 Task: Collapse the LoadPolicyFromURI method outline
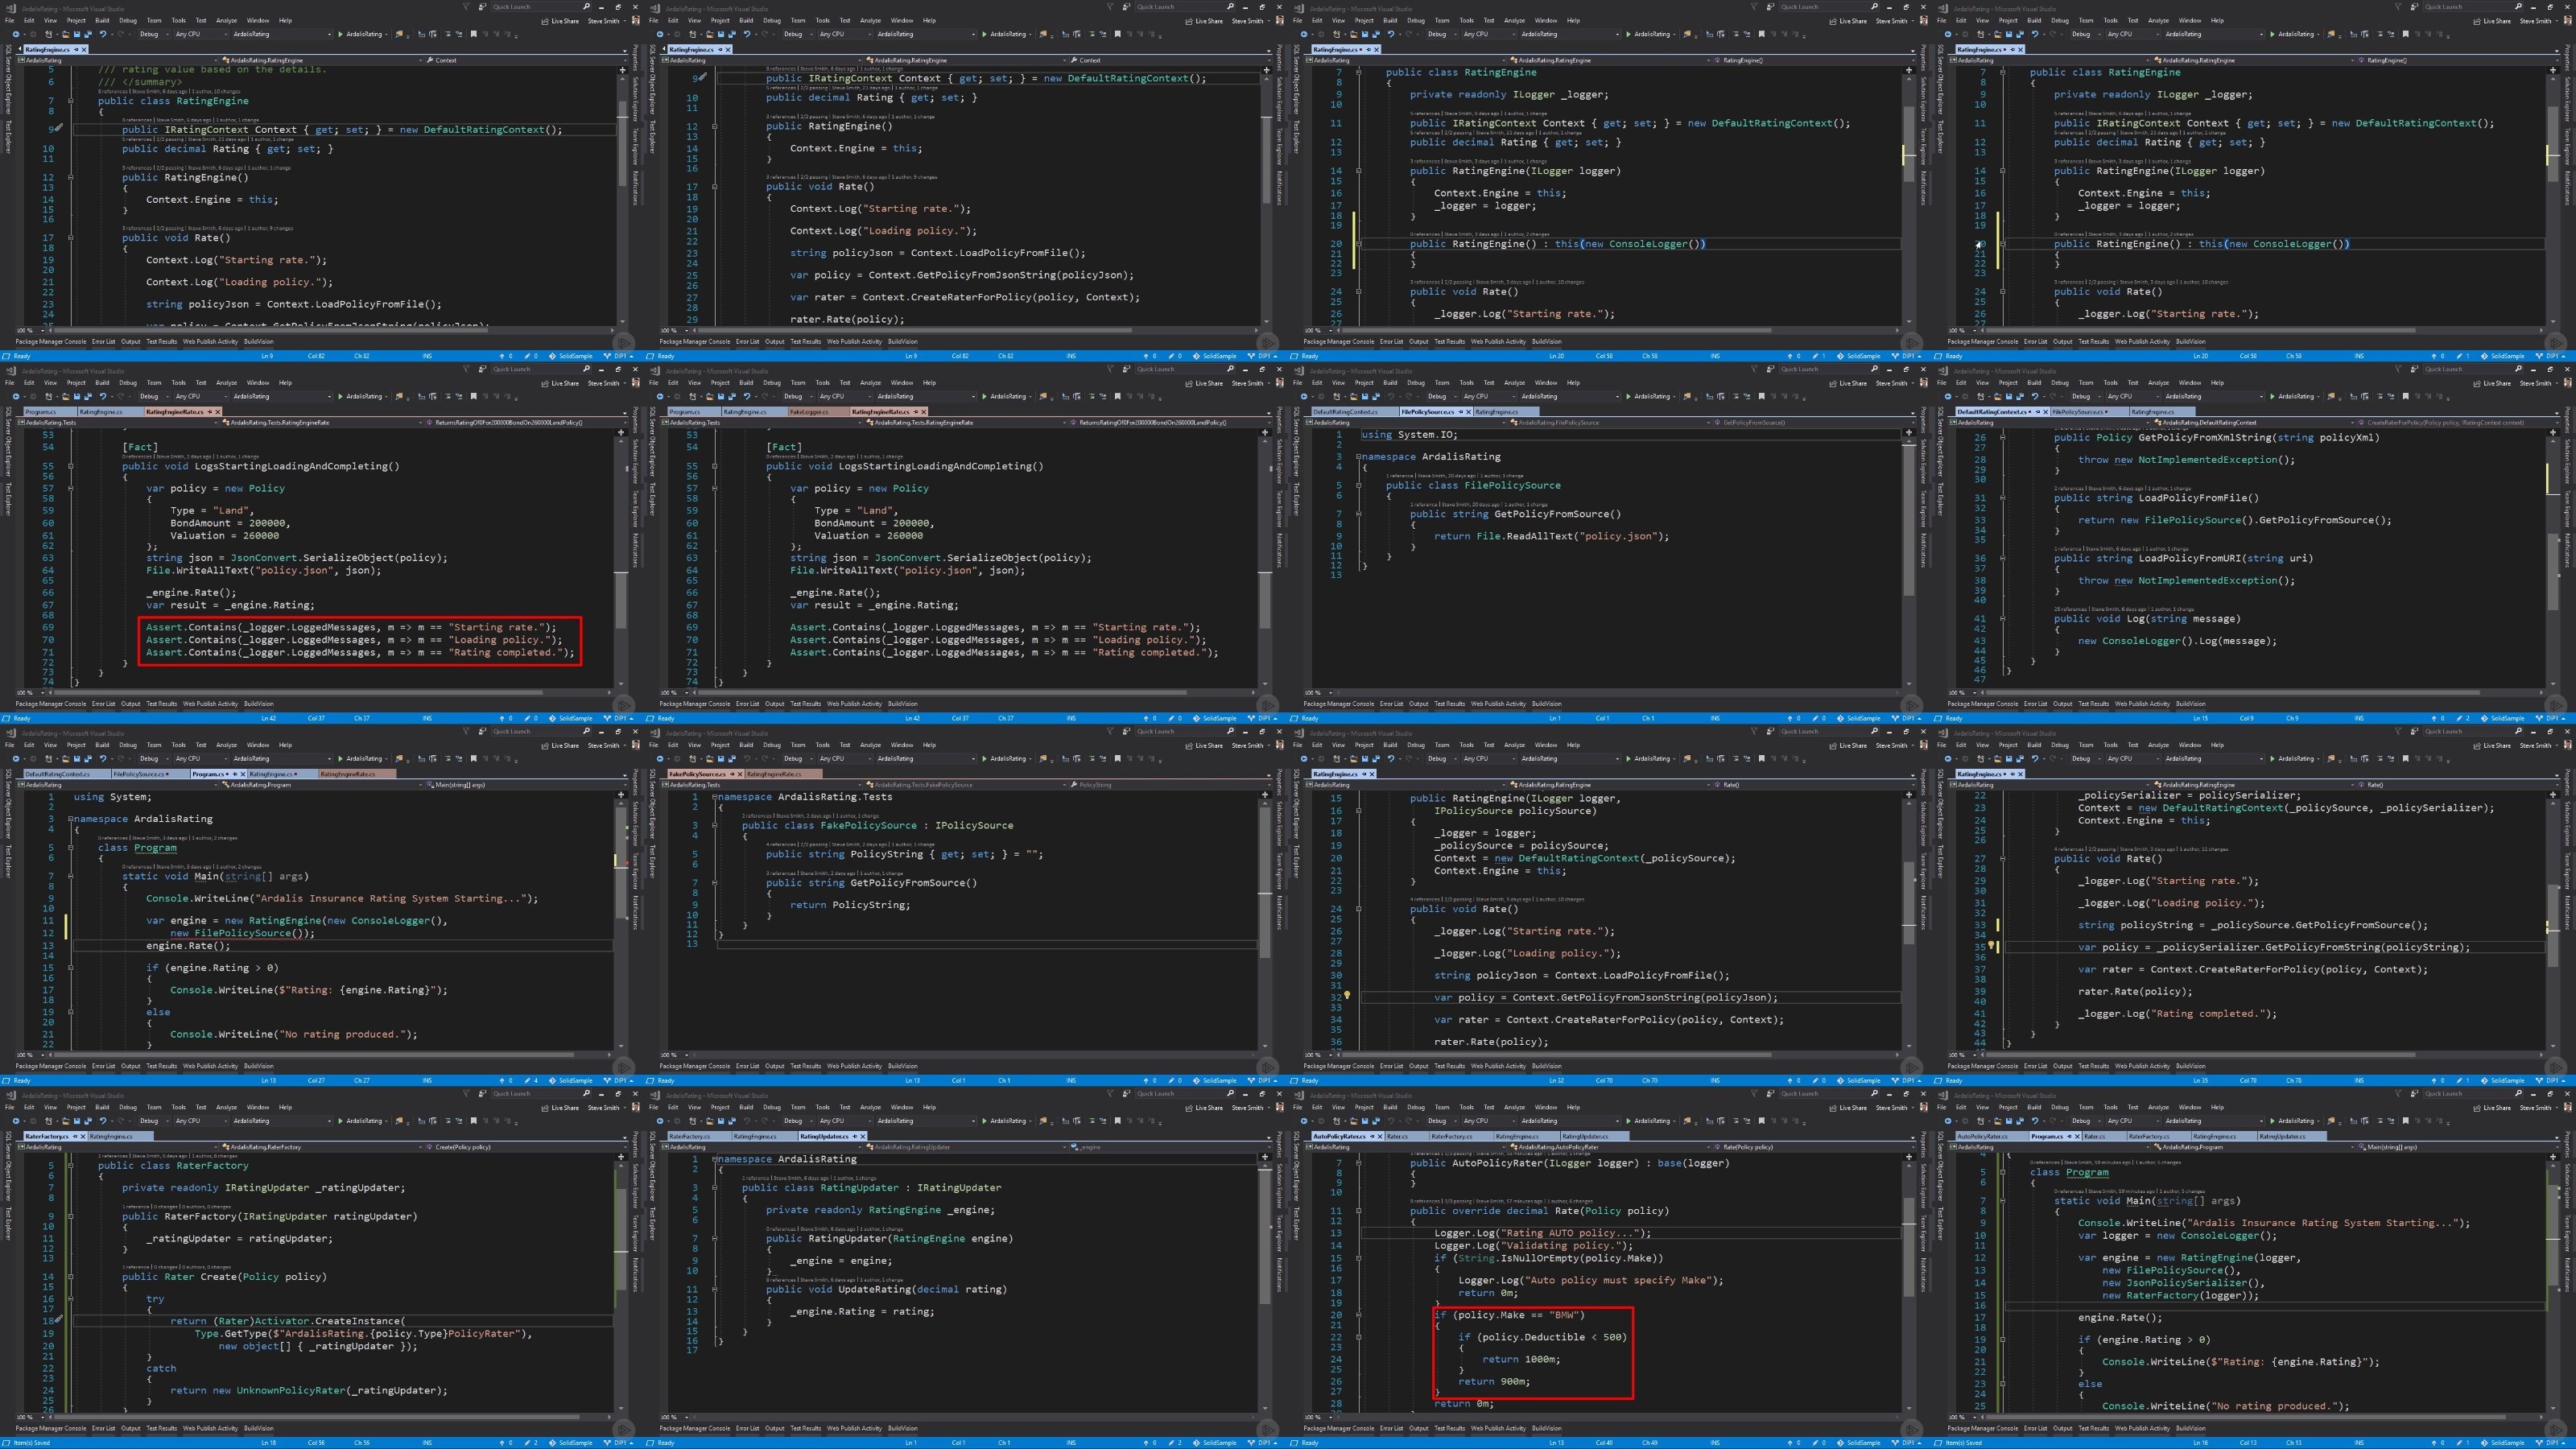coord(2002,559)
